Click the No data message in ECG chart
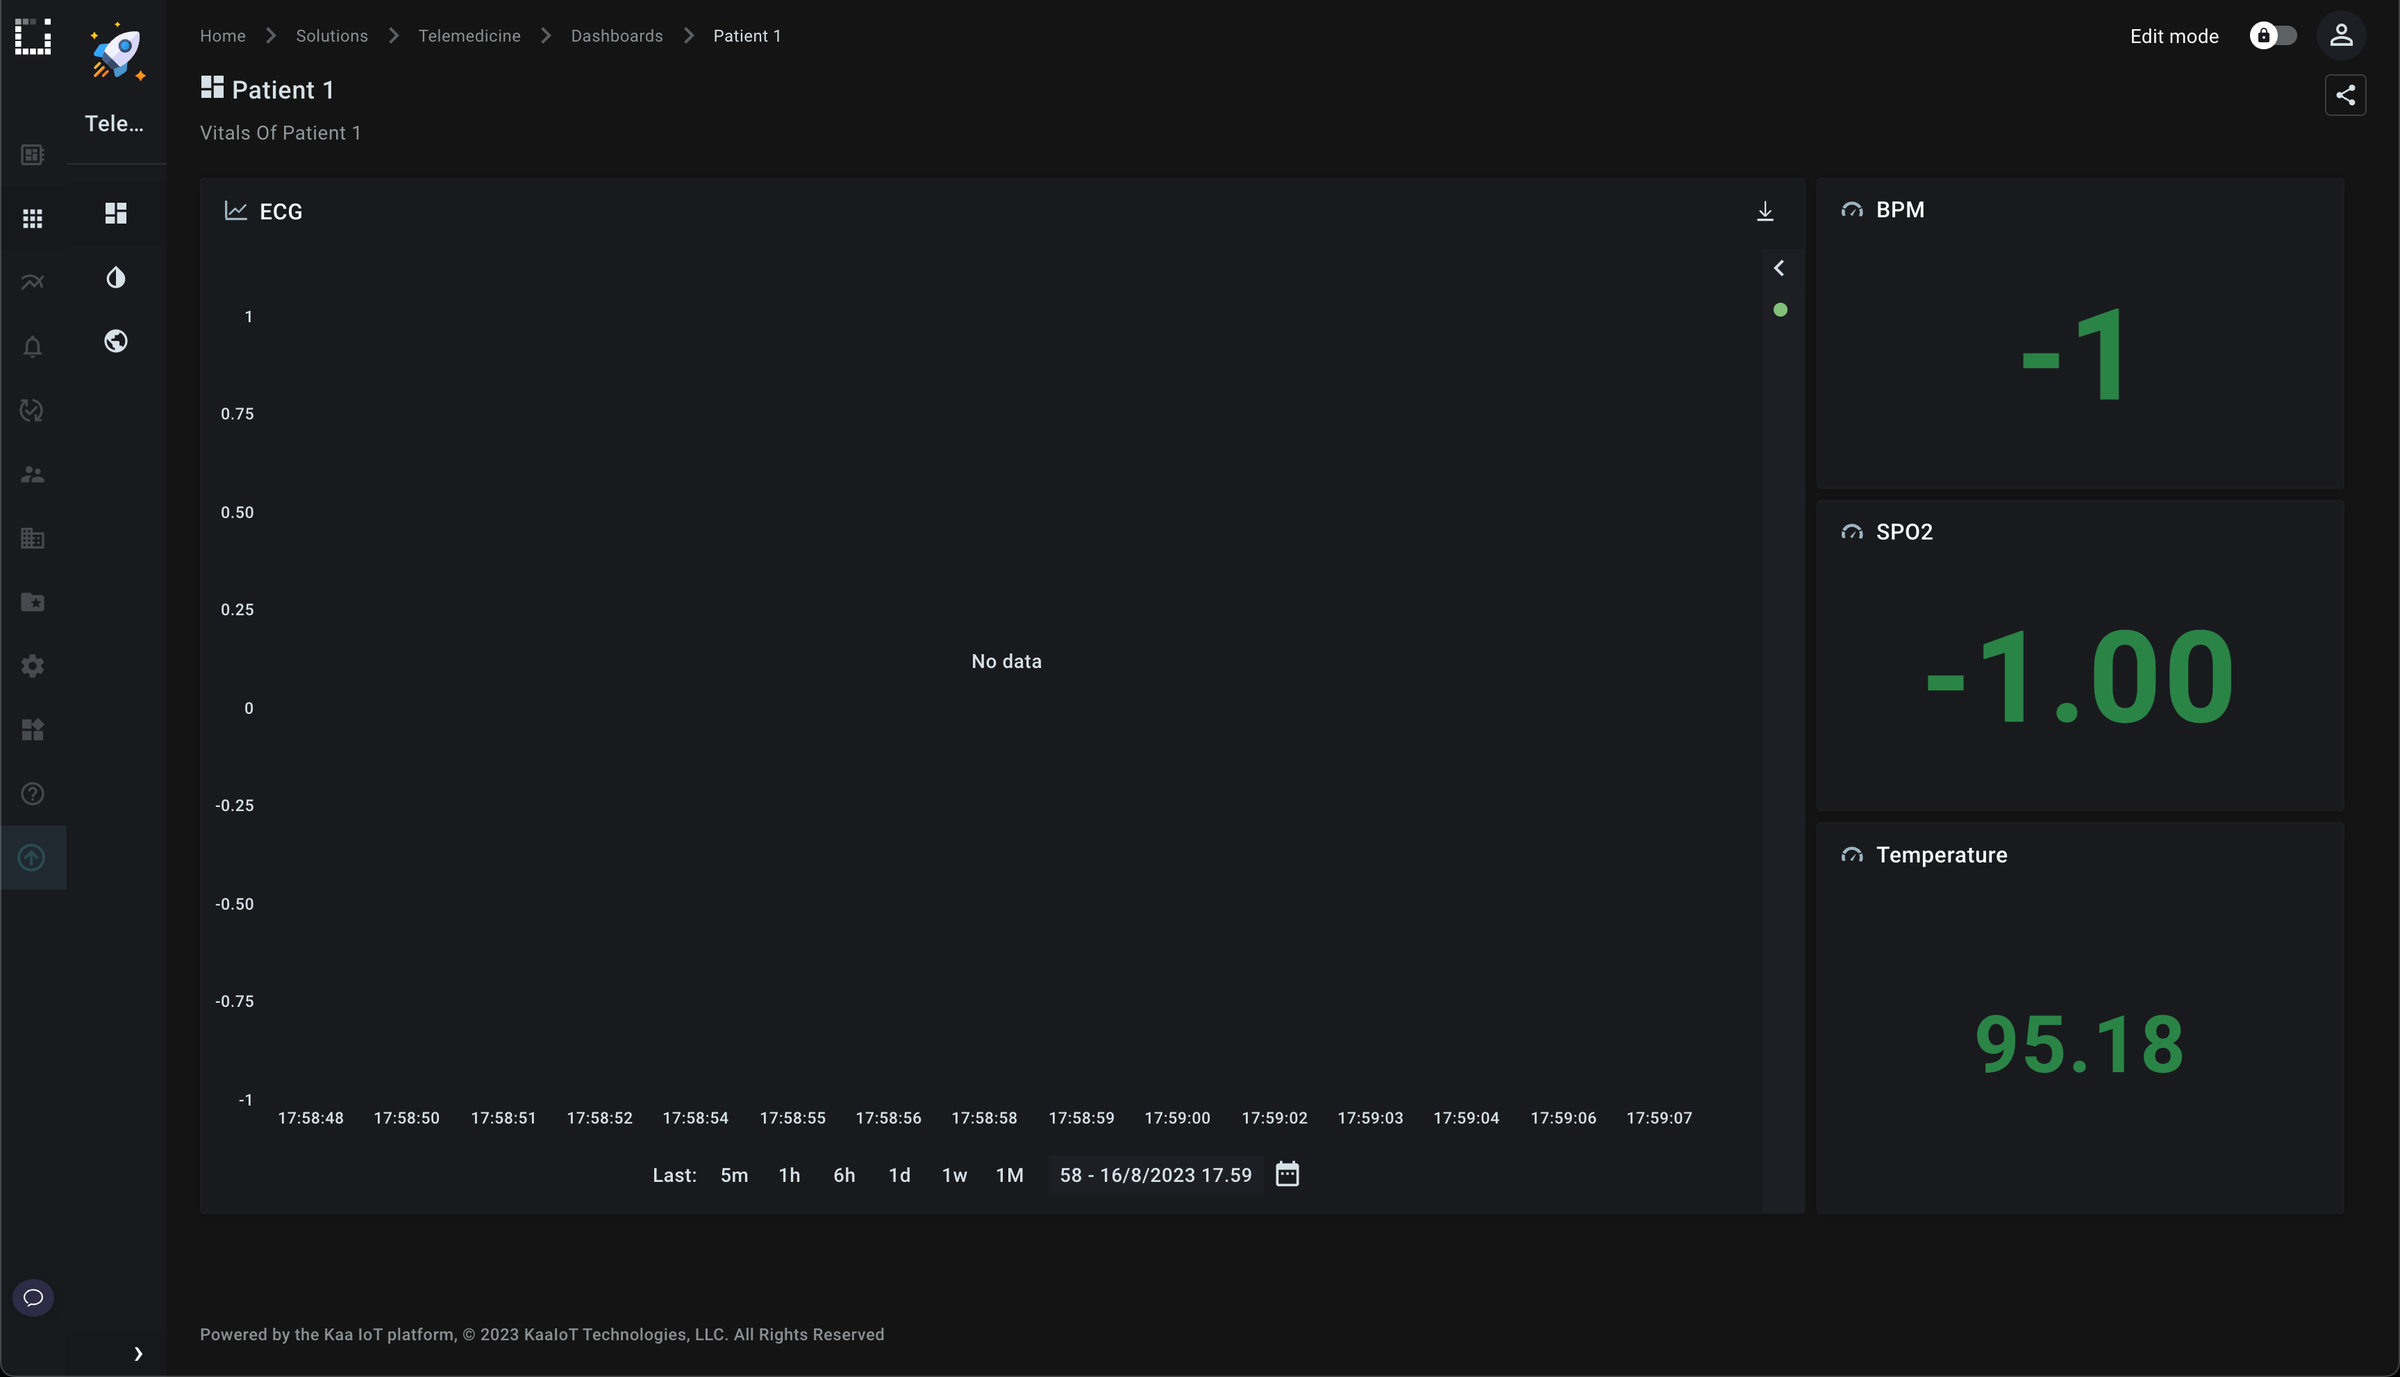This screenshot has width=2400, height=1377. click(x=1007, y=661)
